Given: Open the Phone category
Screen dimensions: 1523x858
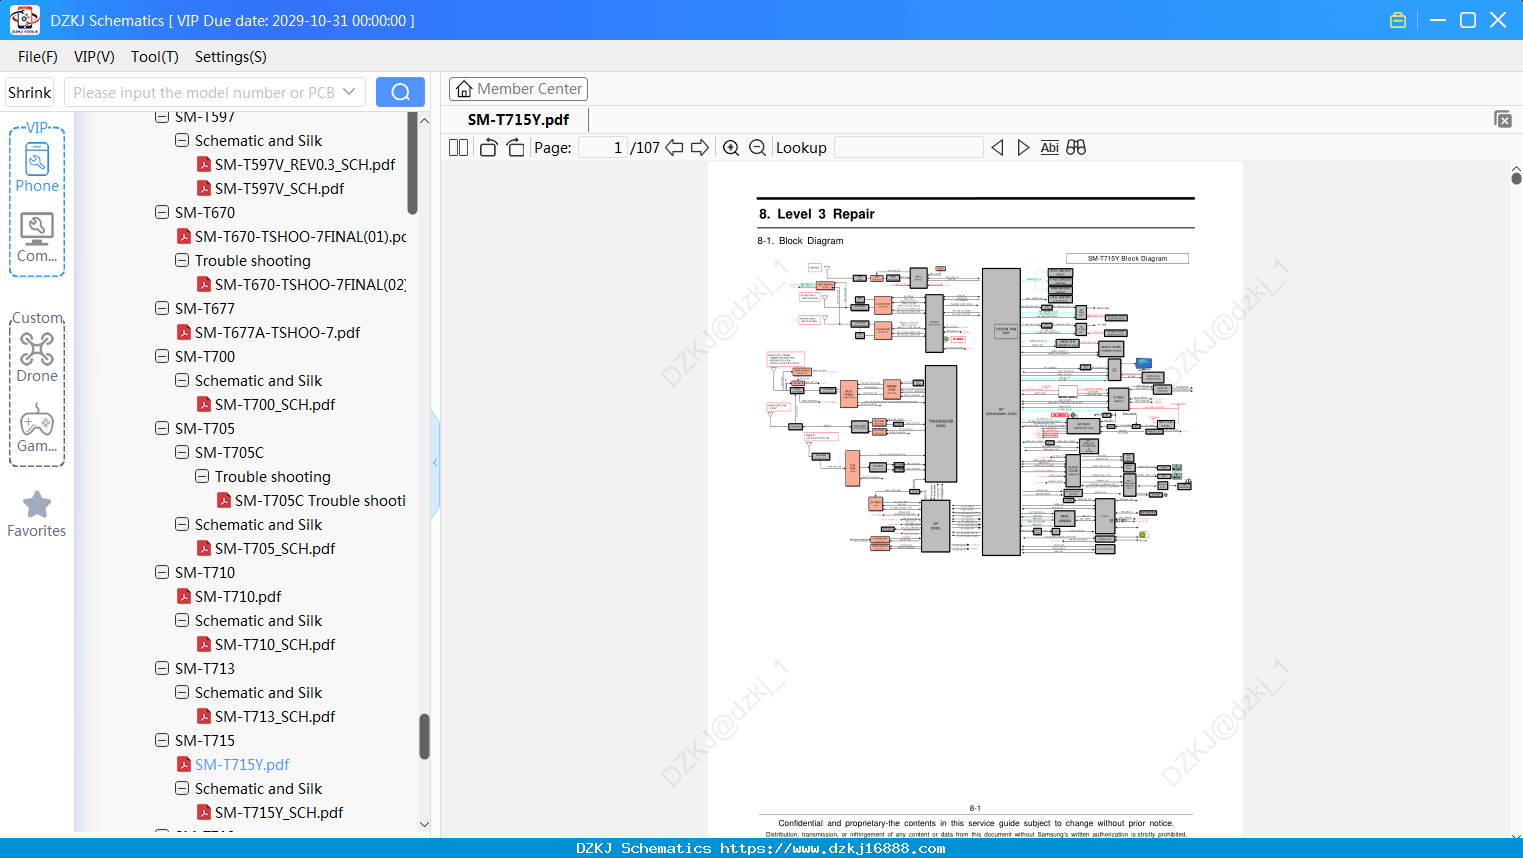Looking at the screenshot, I should point(37,167).
